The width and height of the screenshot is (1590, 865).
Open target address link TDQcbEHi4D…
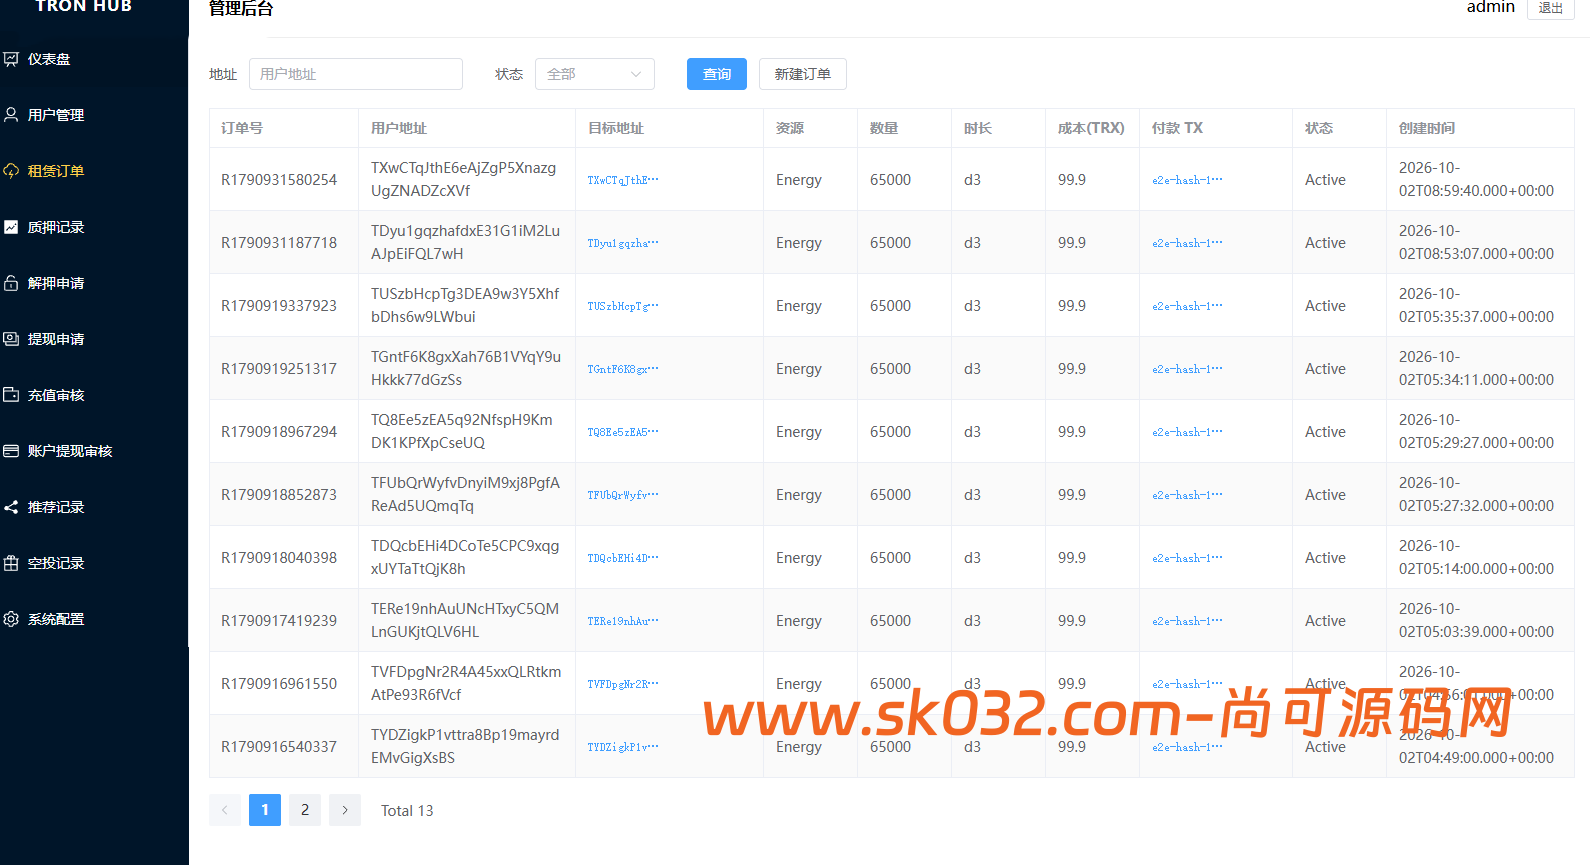tap(623, 558)
